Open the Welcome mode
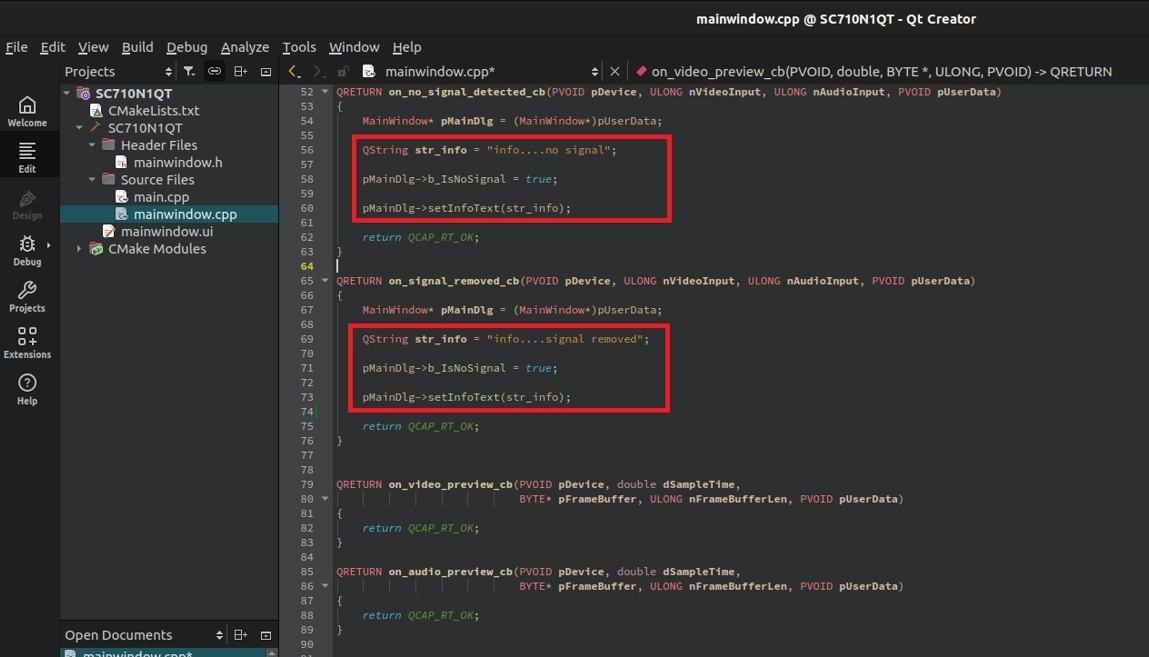Viewport: 1149px width, 657px height. 27,111
